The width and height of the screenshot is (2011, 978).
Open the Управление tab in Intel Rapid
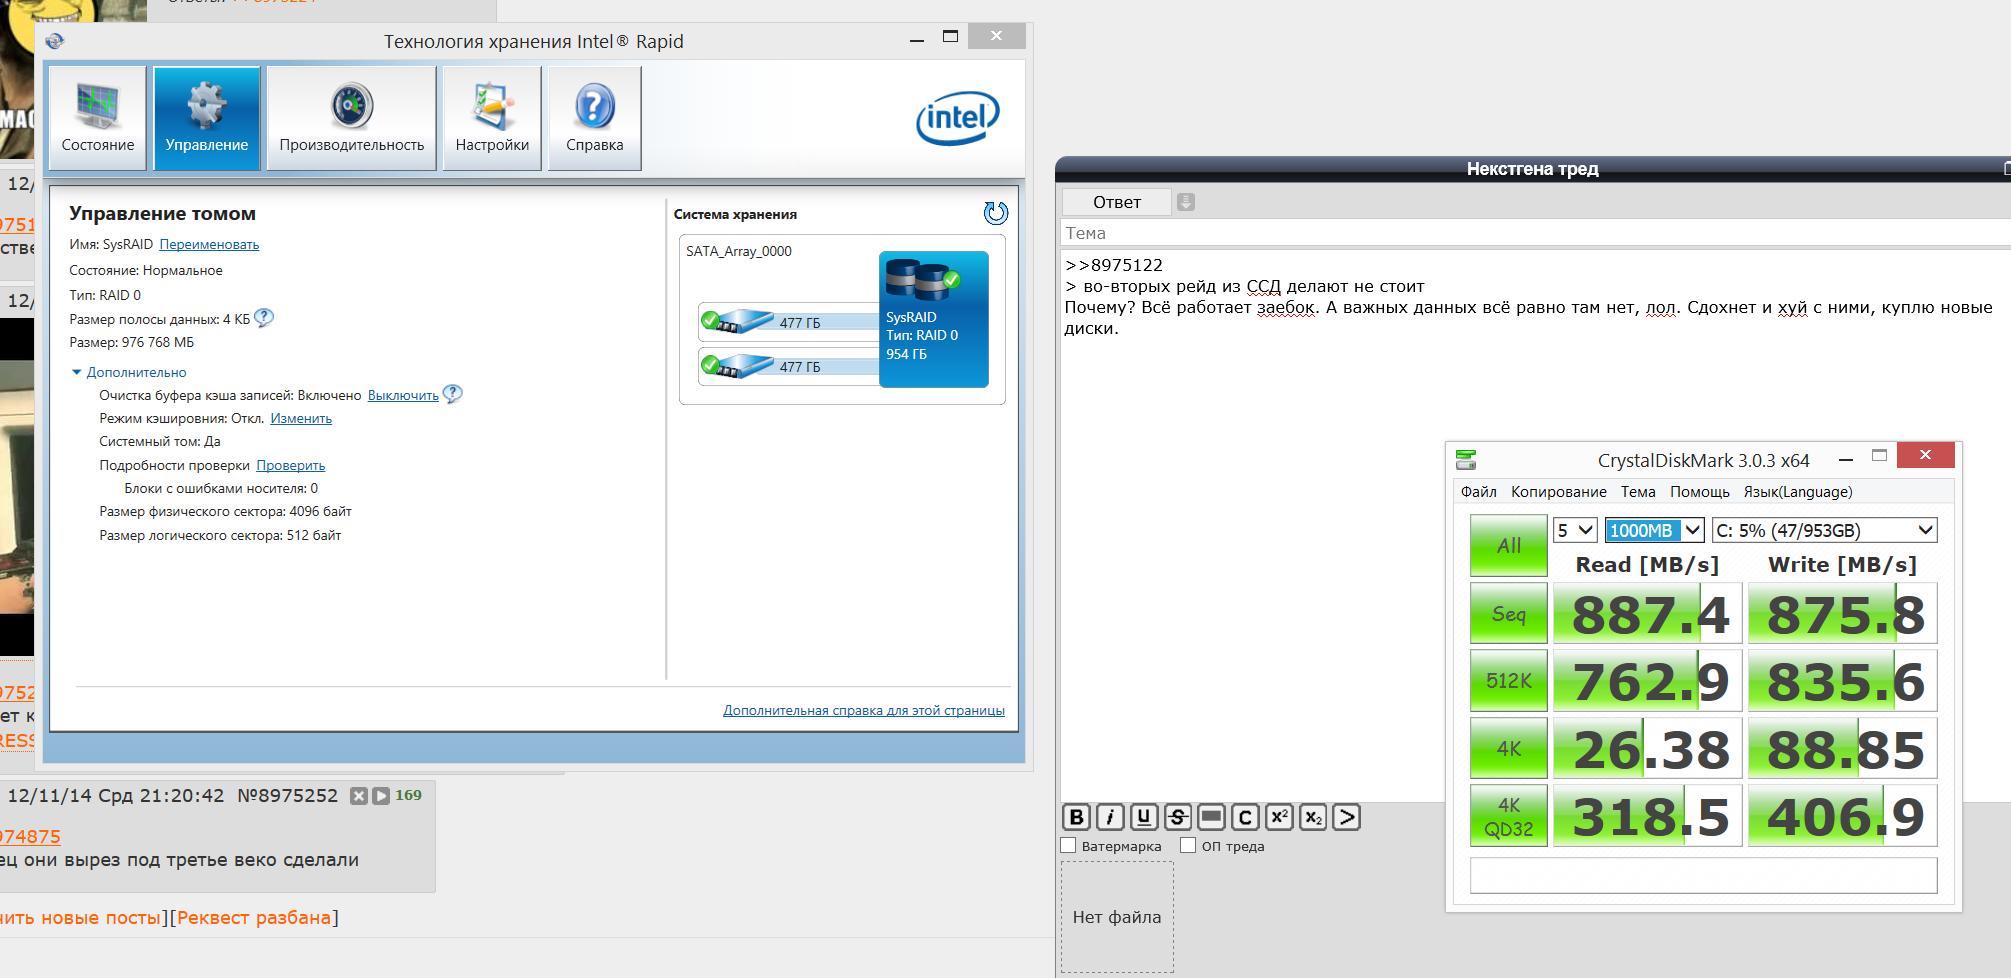pos(207,118)
